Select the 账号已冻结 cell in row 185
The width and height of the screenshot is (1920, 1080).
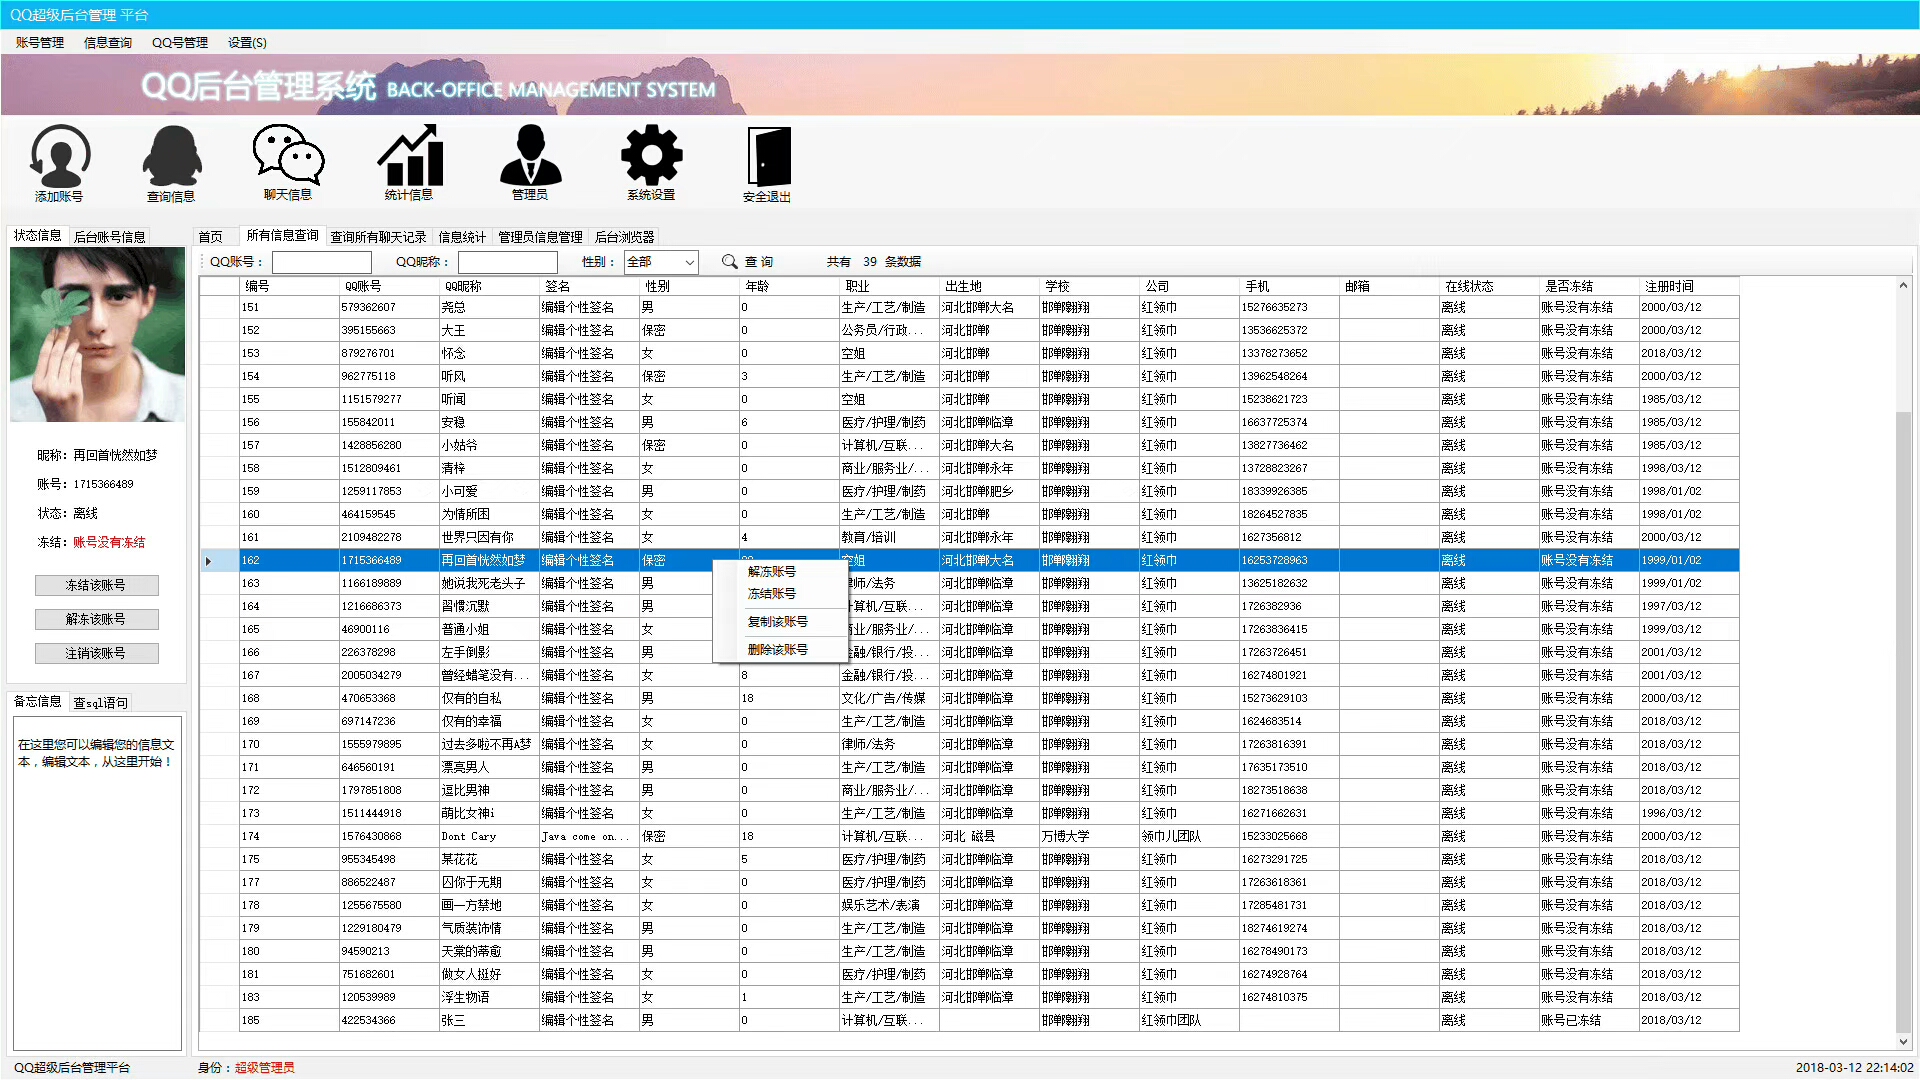1590,1021
